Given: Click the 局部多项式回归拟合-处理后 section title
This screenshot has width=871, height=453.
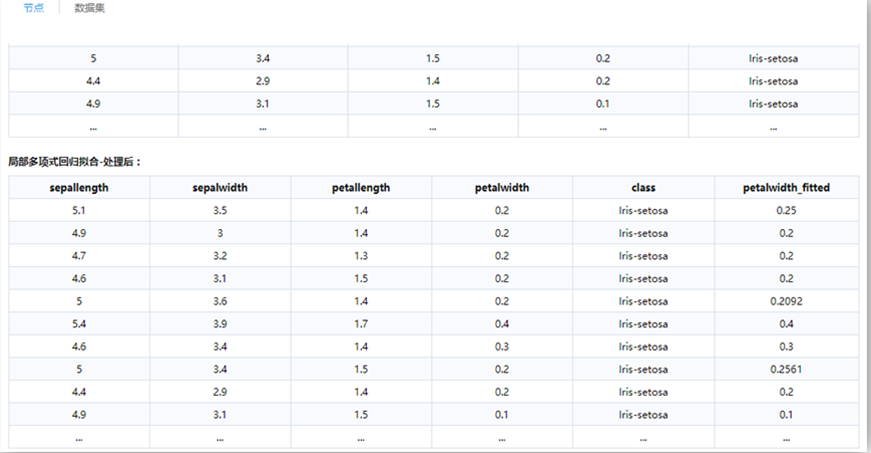Looking at the screenshot, I should [76, 161].
